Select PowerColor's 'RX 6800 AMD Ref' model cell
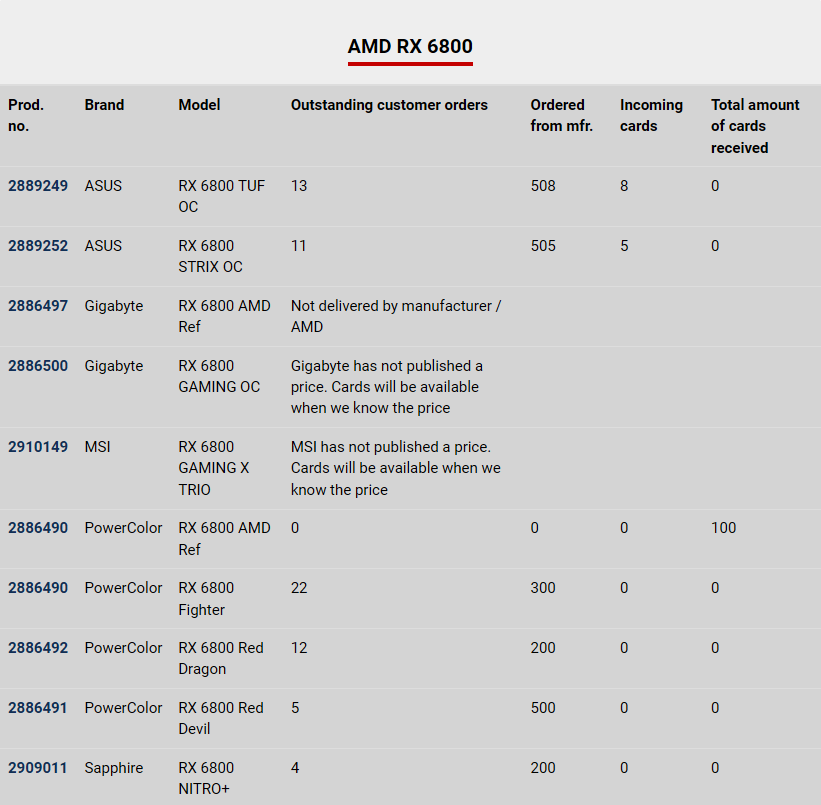The image size is (821, 805). point(224,538)
